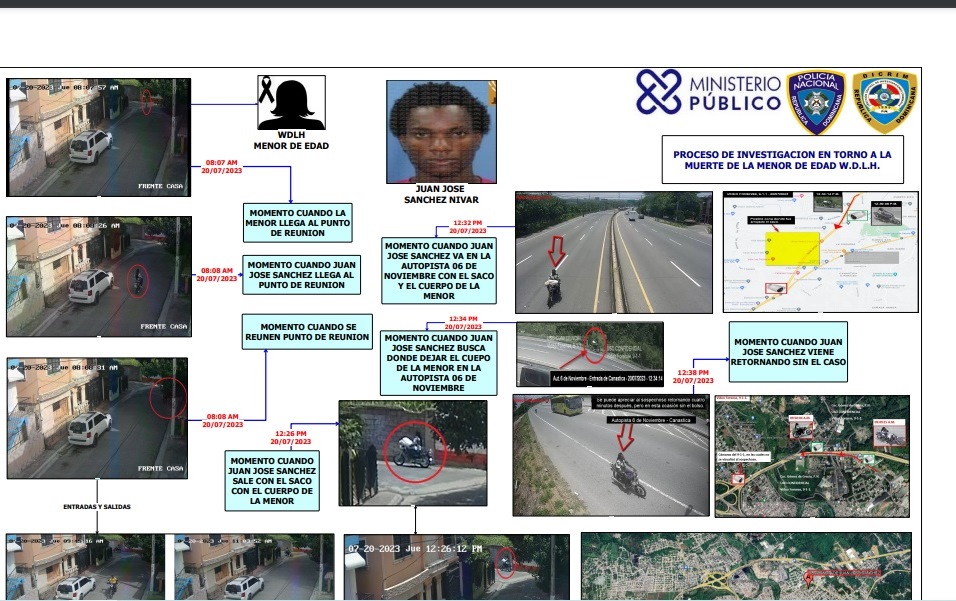Screen dimensions: 956x601
Task: Select the 'BUSCA DONDE DEJAR EL CUEPO' text box
Action: pyautogui.click(x=438, y=363)
